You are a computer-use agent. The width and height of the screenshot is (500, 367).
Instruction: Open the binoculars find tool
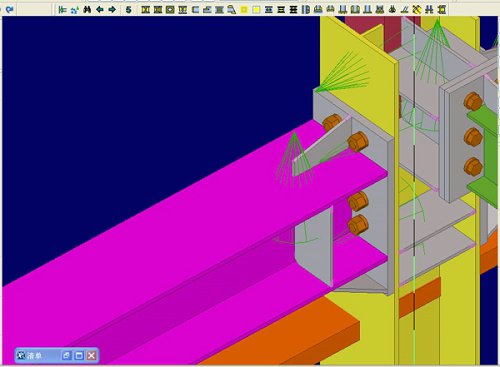click(87, 10)
